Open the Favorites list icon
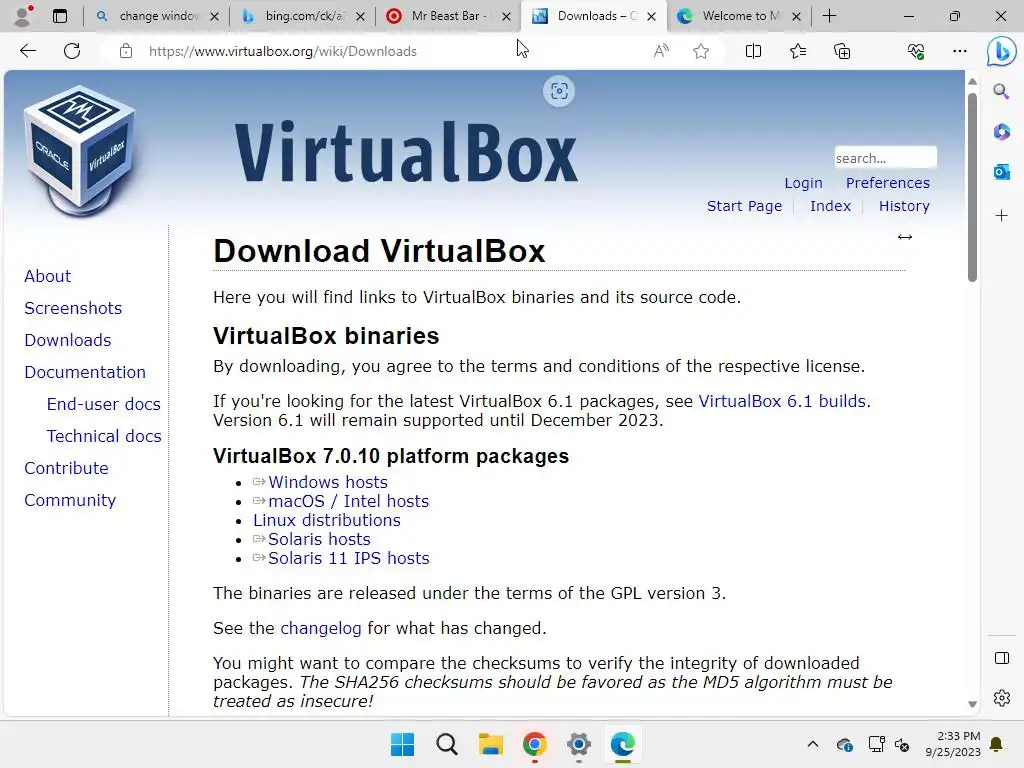This screenshot has width=1024, height=768. tap(797, 51)
